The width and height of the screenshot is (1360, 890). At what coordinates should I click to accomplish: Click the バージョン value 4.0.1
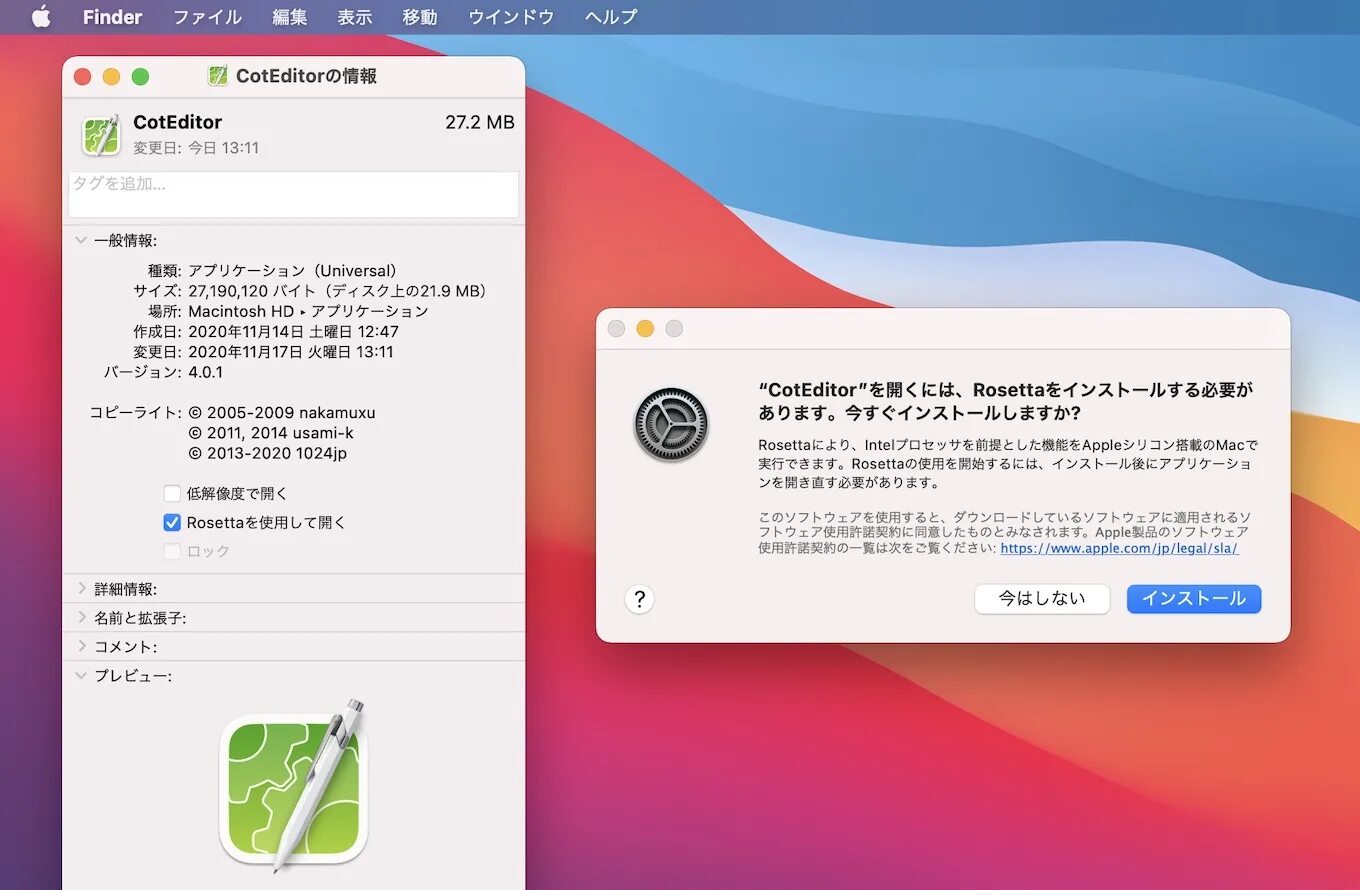tap(206, 372)
